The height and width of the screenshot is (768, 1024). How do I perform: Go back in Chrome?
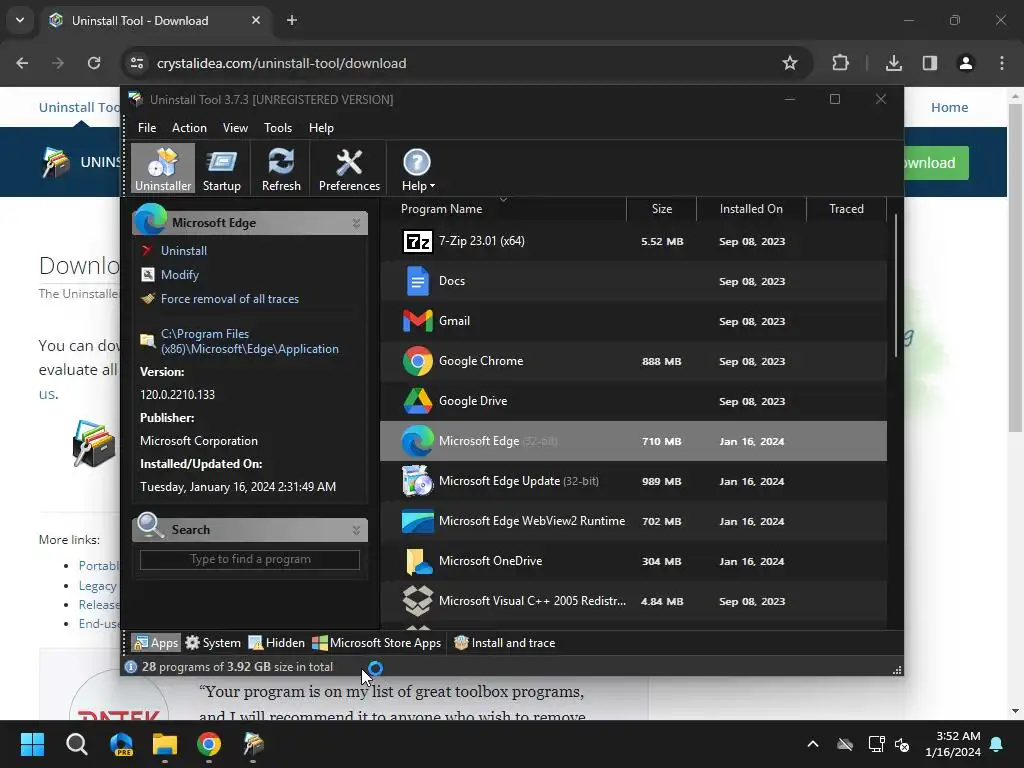pyautogui.click(x=22, y=63)
